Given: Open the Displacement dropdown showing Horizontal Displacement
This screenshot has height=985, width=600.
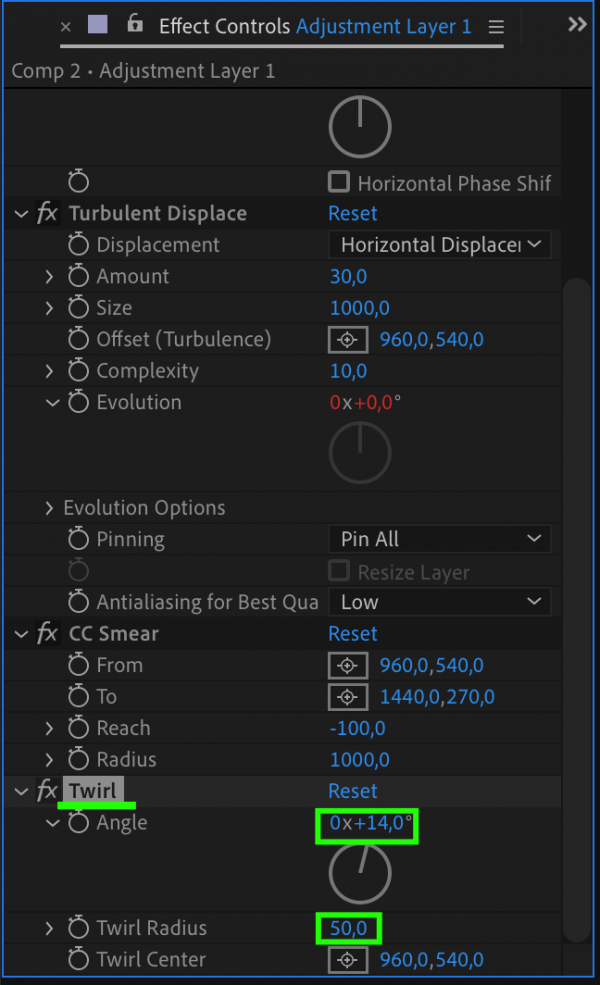Looking at the screenshot, I should pyautogui.click(x=440, y=244).
